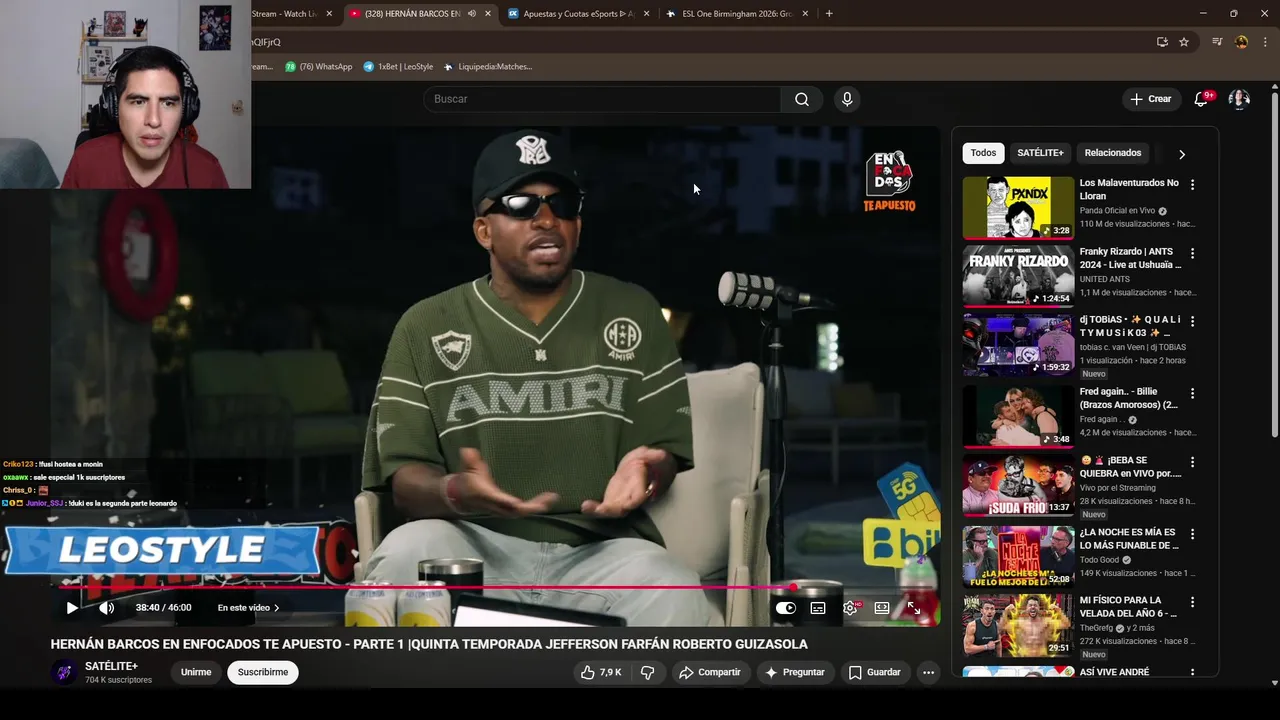Show more filter chips with arrow
Screen dimensions: 1280x720
click(x=1182, y=154)
